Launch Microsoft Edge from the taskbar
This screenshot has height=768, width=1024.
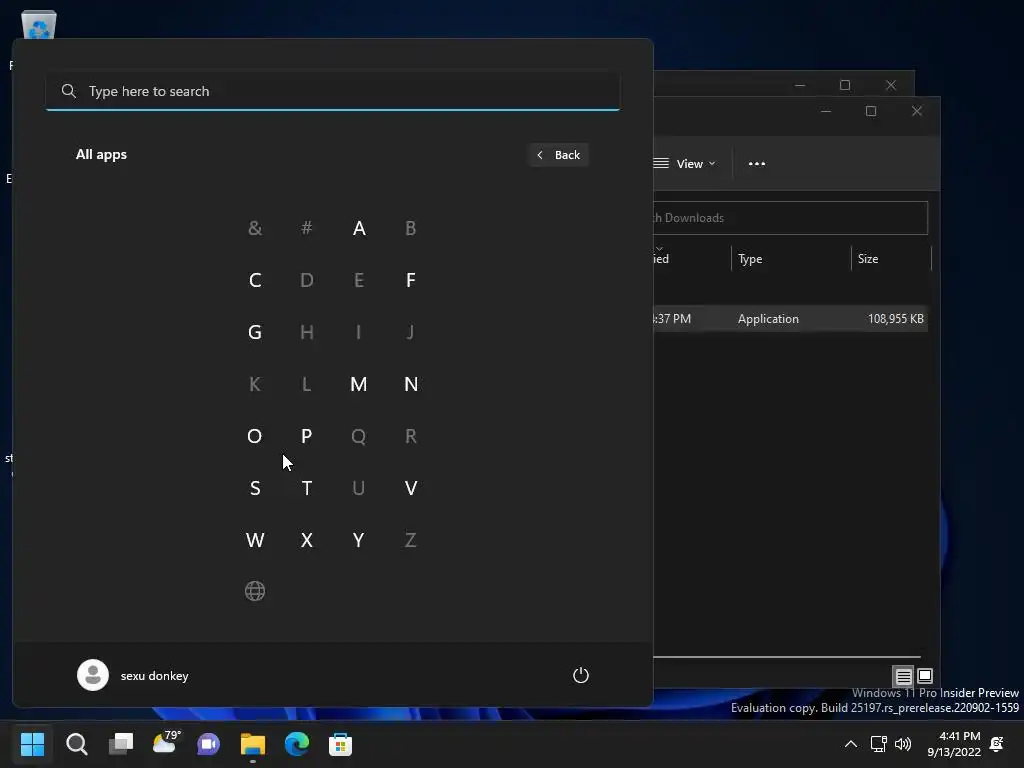296,744
